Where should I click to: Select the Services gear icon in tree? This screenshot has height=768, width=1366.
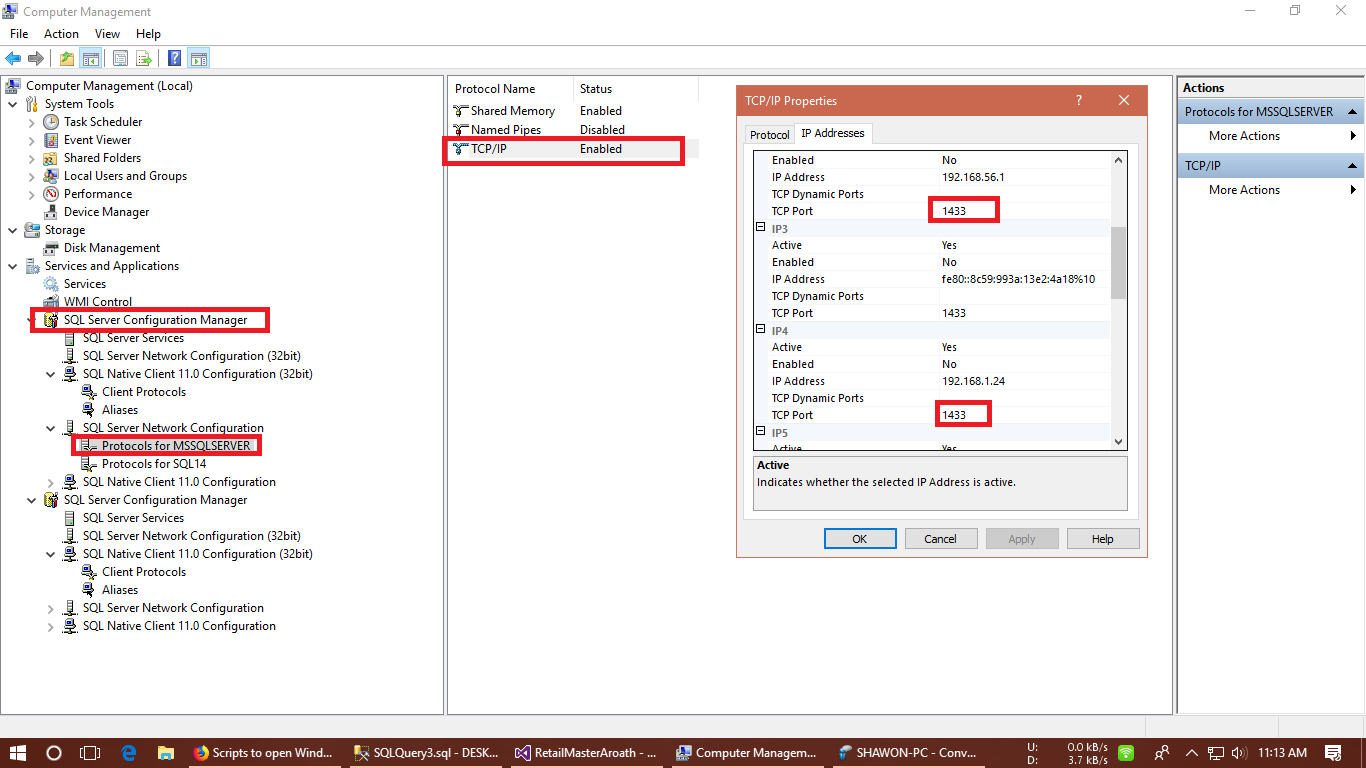pos(51,284)
